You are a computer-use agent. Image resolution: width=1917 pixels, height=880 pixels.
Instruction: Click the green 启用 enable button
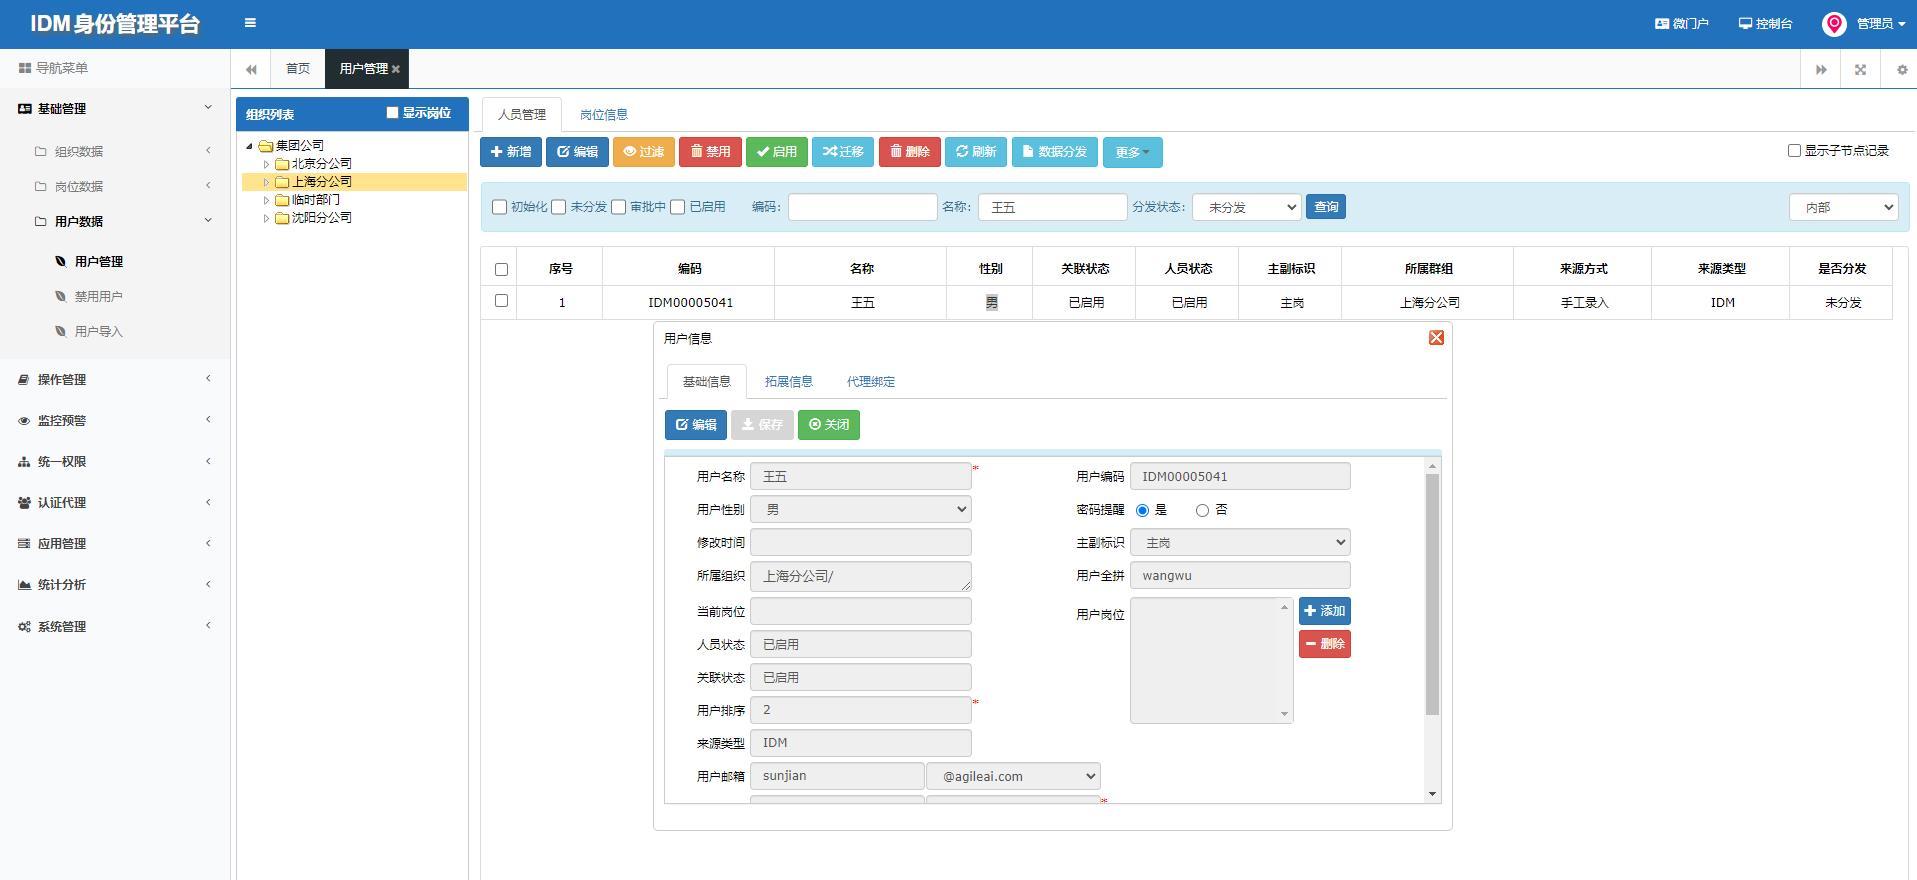777,152
